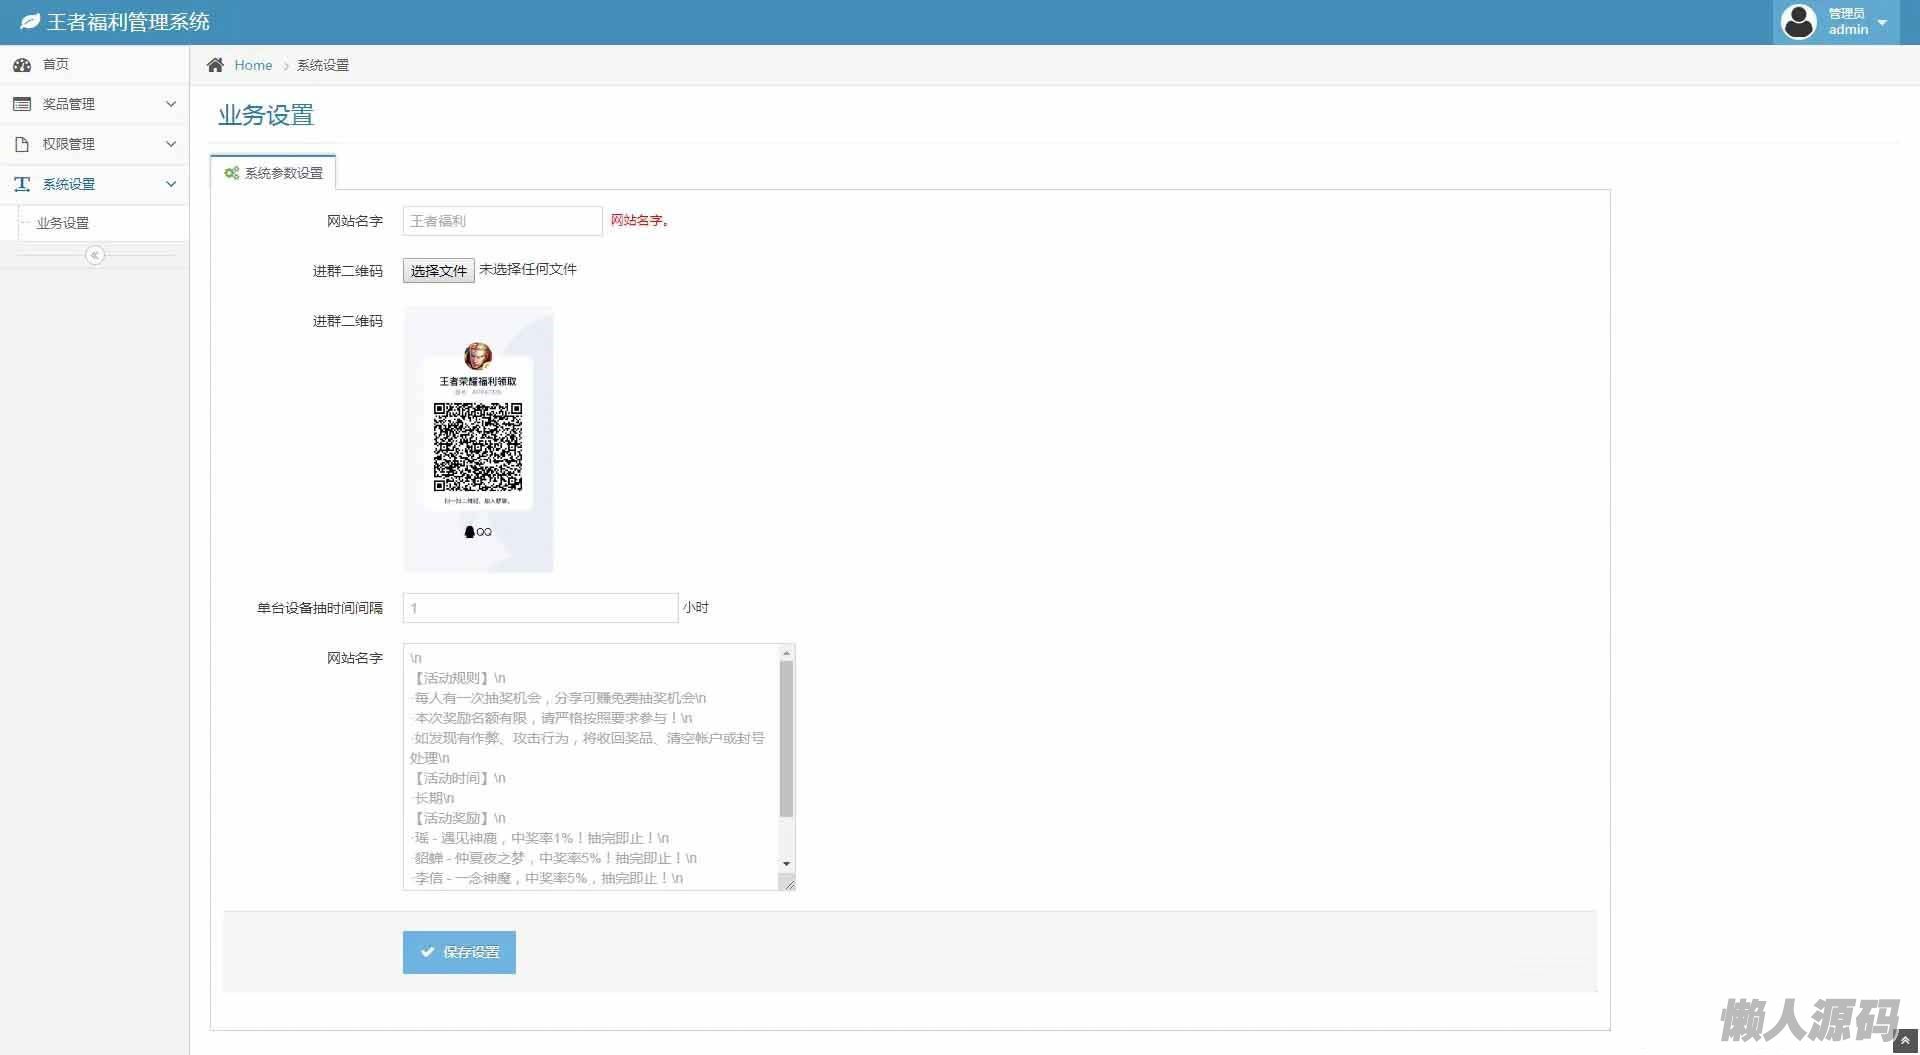The height and width of the screenshot is (1055, 1920).
Task: Click the 王者福利管理系统 header title
Action: point(128,22)
